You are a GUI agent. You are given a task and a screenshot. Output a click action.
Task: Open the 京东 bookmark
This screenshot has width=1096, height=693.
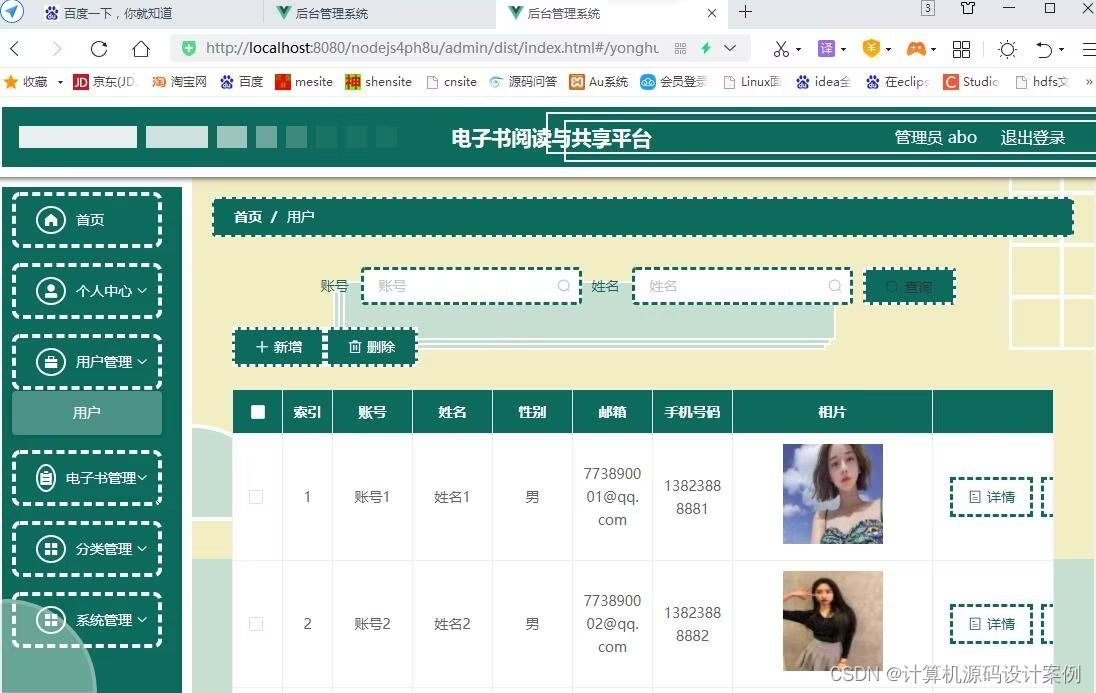coord(104,82)
